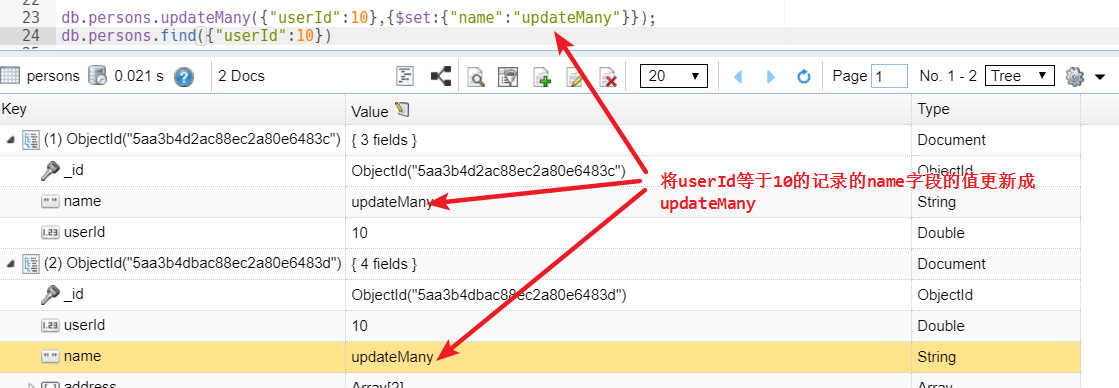Refresh the query results
This screenshot has height=388, width=1119.
pyautogui.click(x=804, y=76)
